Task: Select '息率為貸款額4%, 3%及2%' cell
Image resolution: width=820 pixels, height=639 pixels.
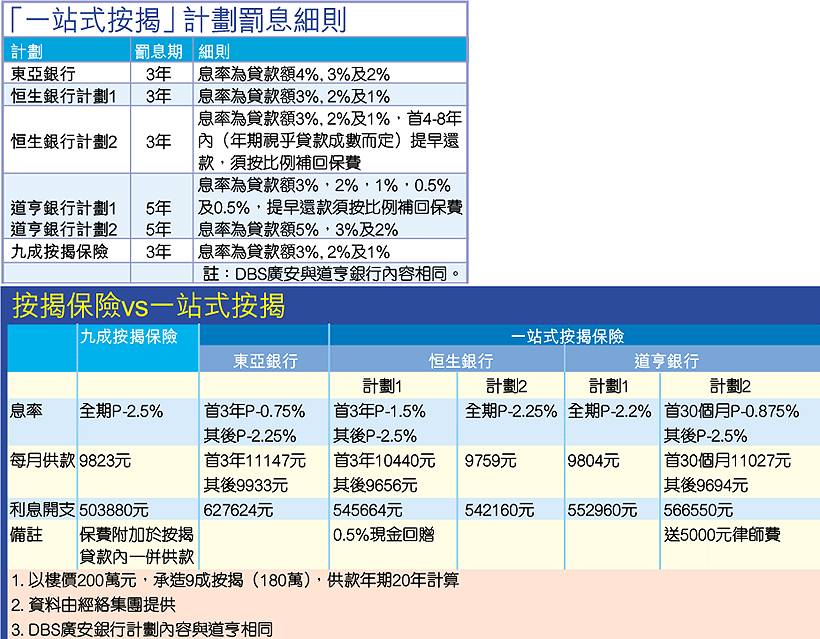Action: click(x=294, y=74)
